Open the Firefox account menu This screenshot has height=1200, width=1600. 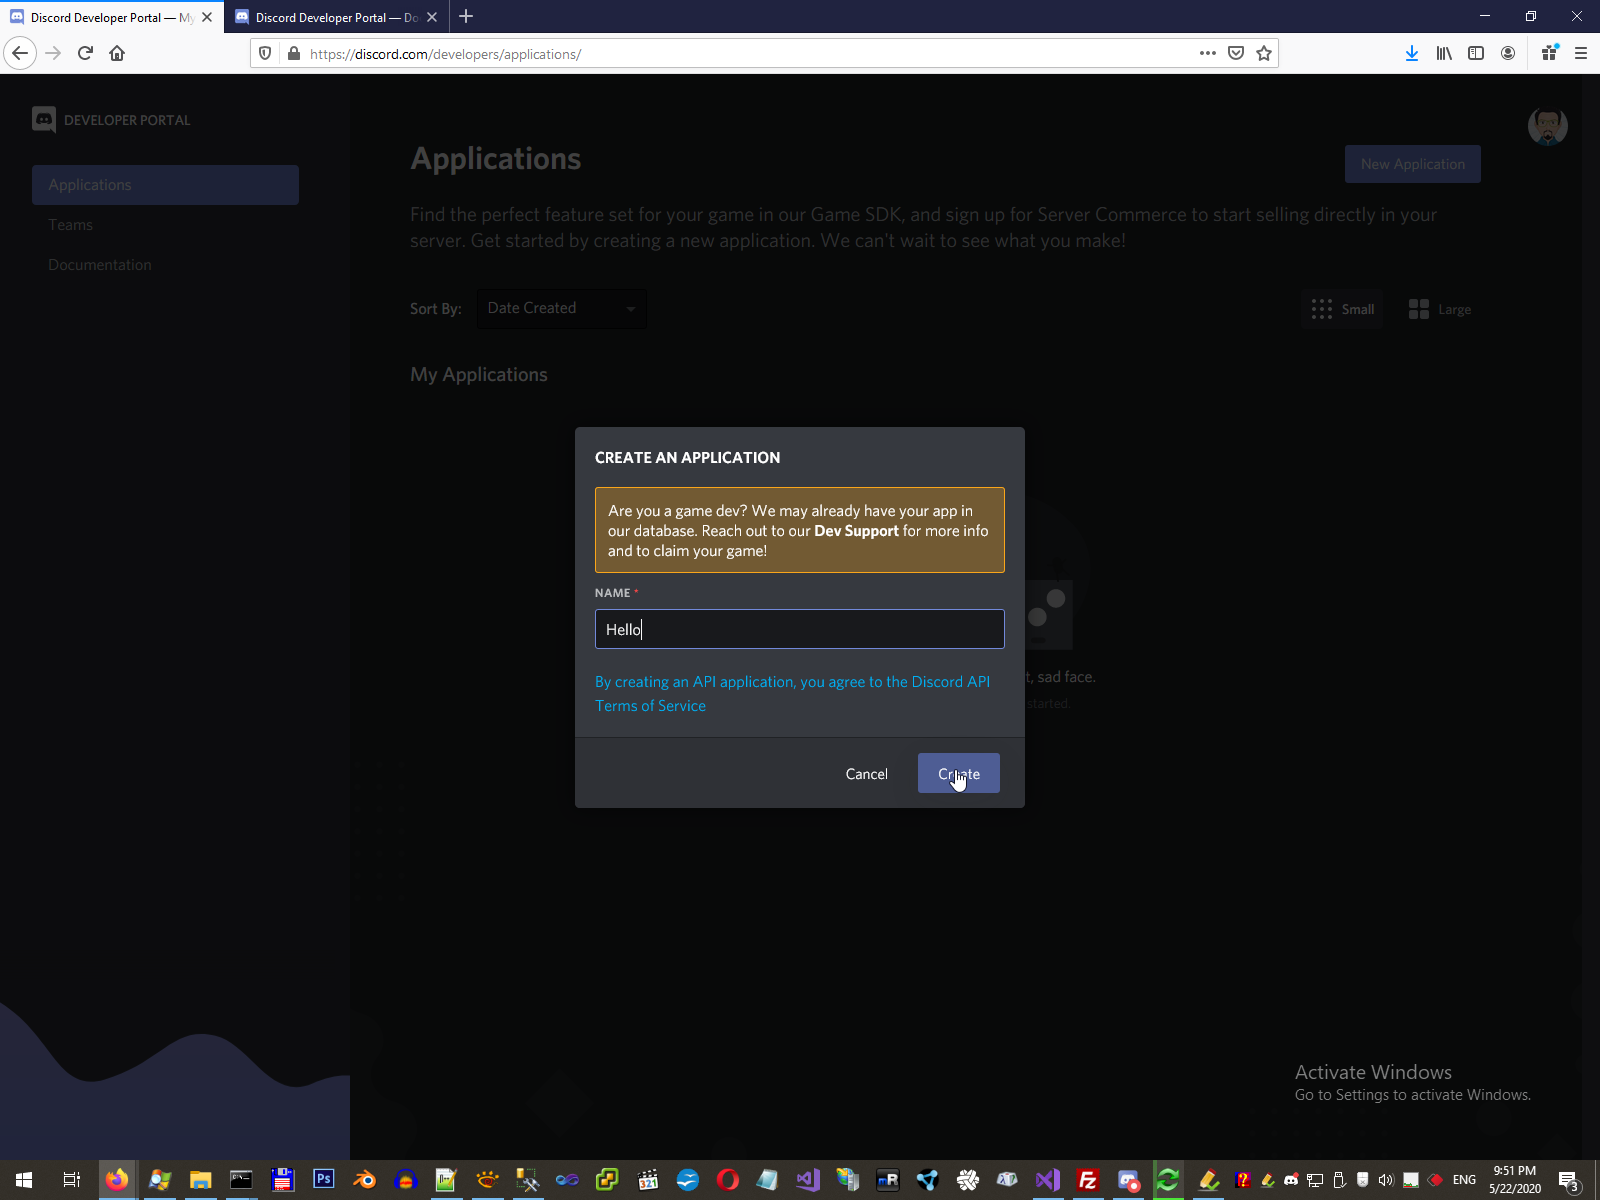[x=1508, y=53]
